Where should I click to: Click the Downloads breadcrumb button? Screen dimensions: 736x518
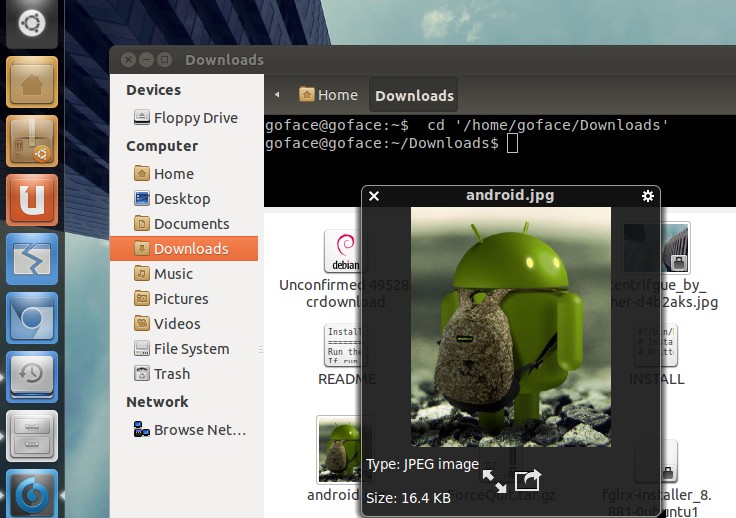pos(414,95)
